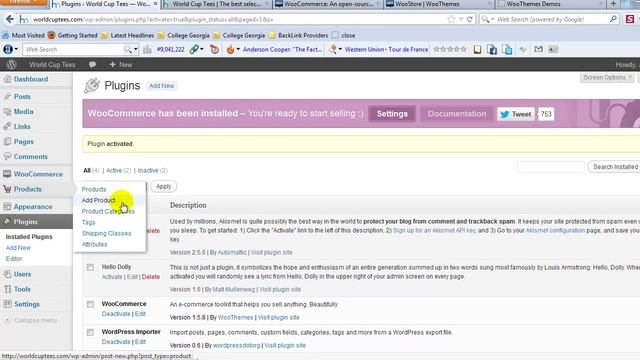The width and height of the screenshot is (640, 360).
Task: Click the toolbar bar-chart rank icon
Action: (x=147, y=49)
